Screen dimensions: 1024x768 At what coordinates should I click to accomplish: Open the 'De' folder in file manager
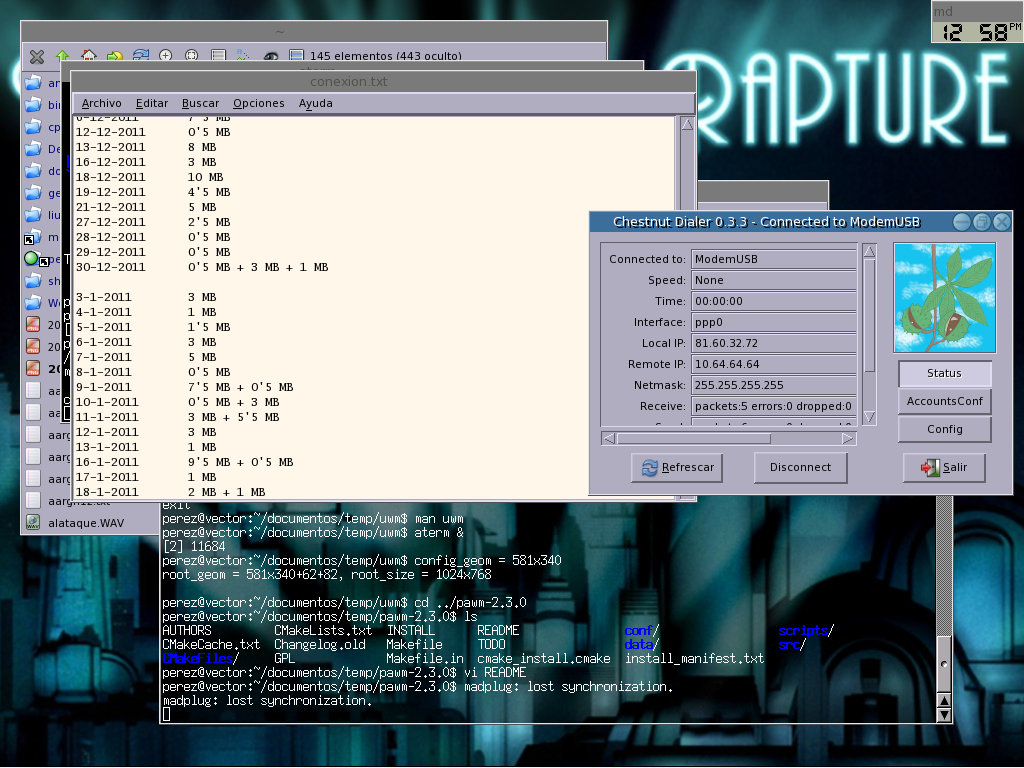pyautogui.click(x=43, y=149)
